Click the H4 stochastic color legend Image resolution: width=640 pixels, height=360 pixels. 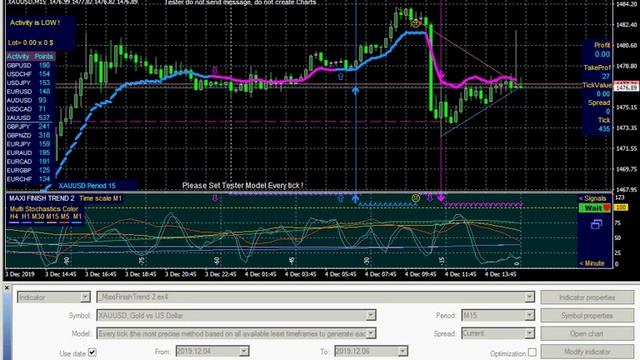point(14,216)
